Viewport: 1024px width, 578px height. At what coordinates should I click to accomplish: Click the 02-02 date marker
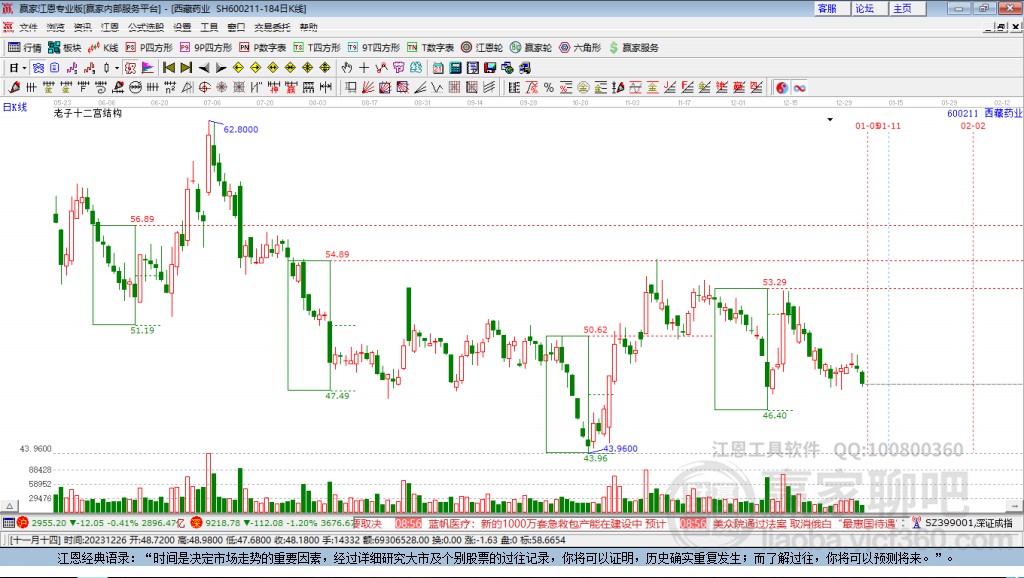(x=972, y=125)
